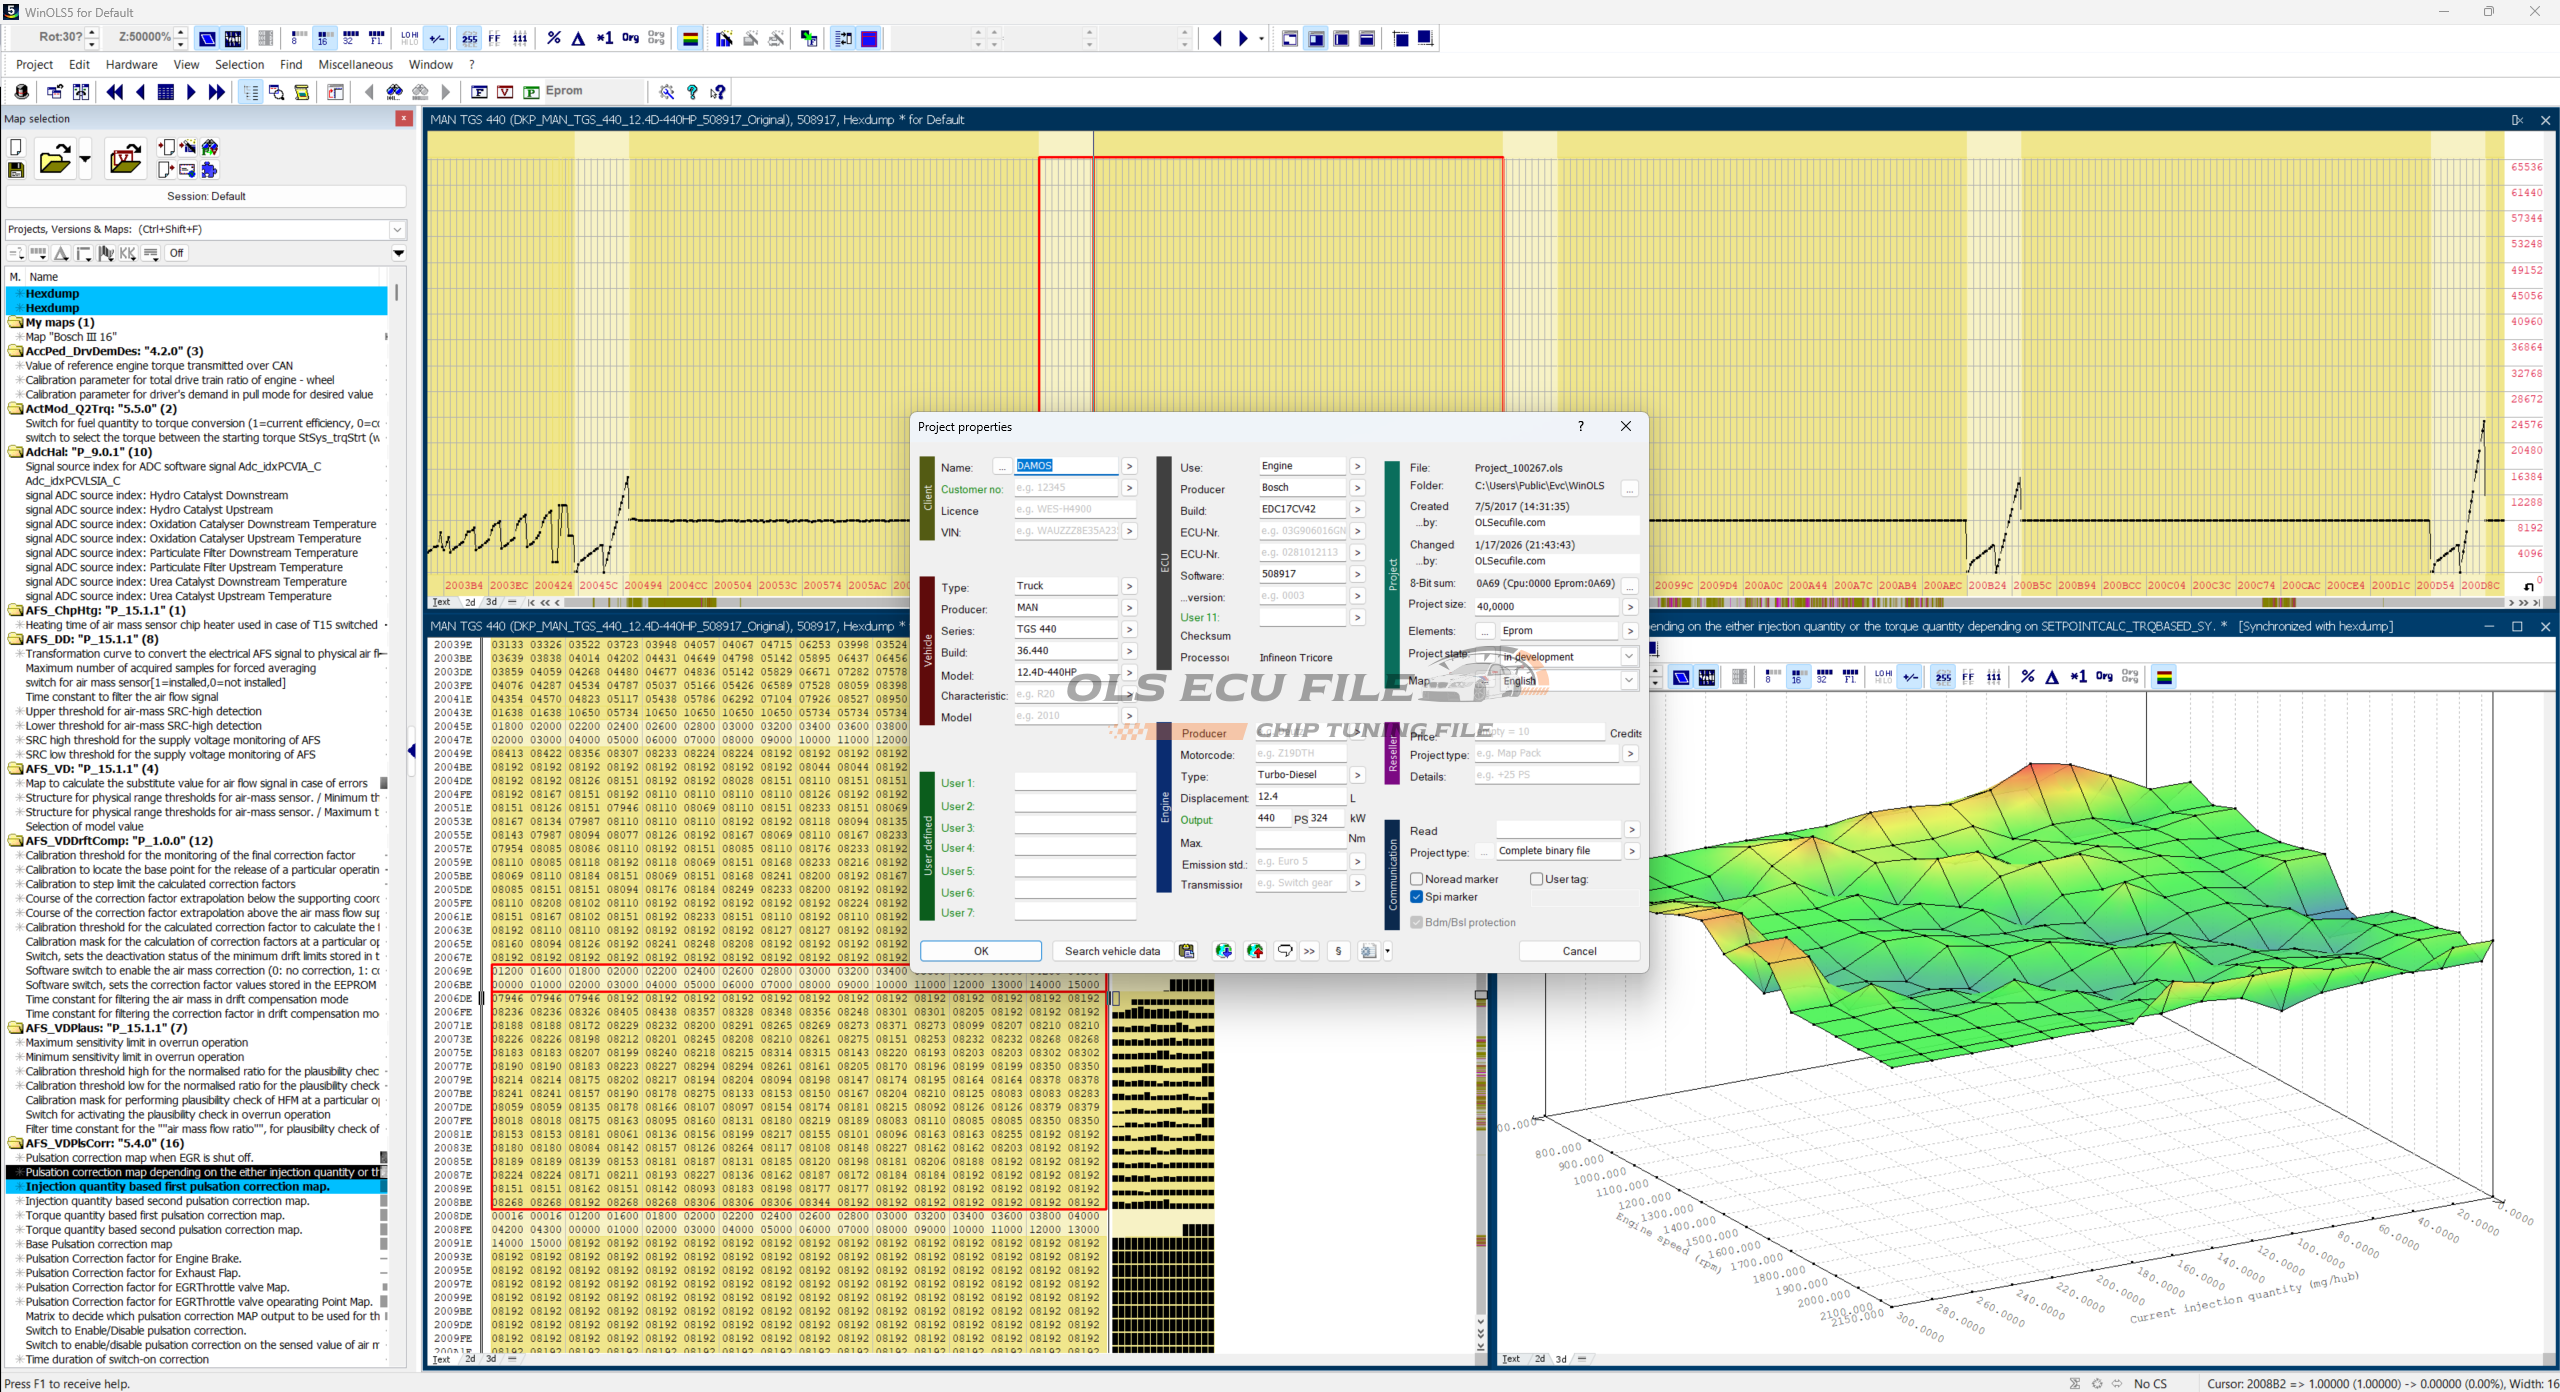The height and width of the screenshot is (1392, 2560).
Task: Enable the Noread marker checkbox
Action: point(1417,879)
